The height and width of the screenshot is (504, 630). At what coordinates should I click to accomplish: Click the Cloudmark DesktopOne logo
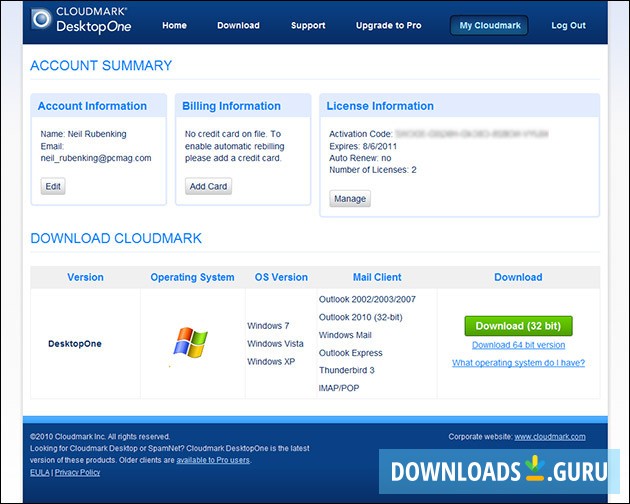81,20
